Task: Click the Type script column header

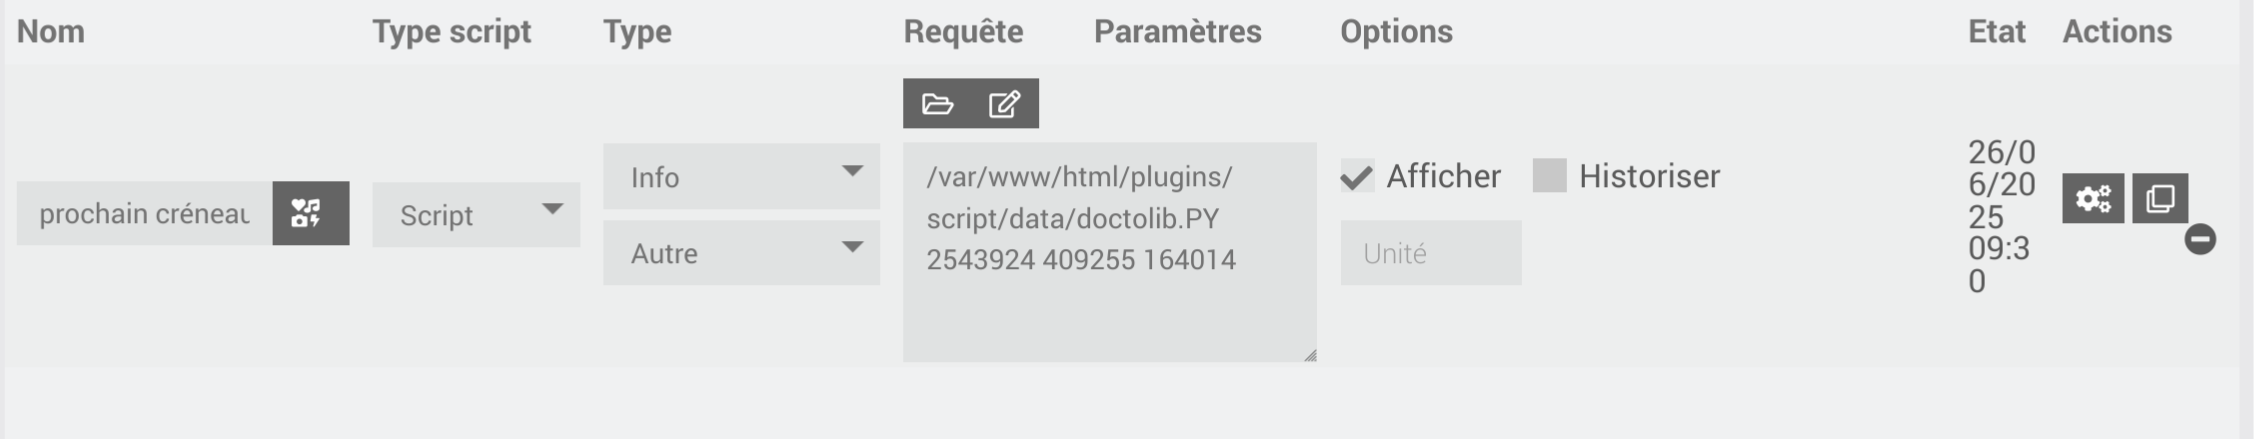Action: (x=452, y=32)
